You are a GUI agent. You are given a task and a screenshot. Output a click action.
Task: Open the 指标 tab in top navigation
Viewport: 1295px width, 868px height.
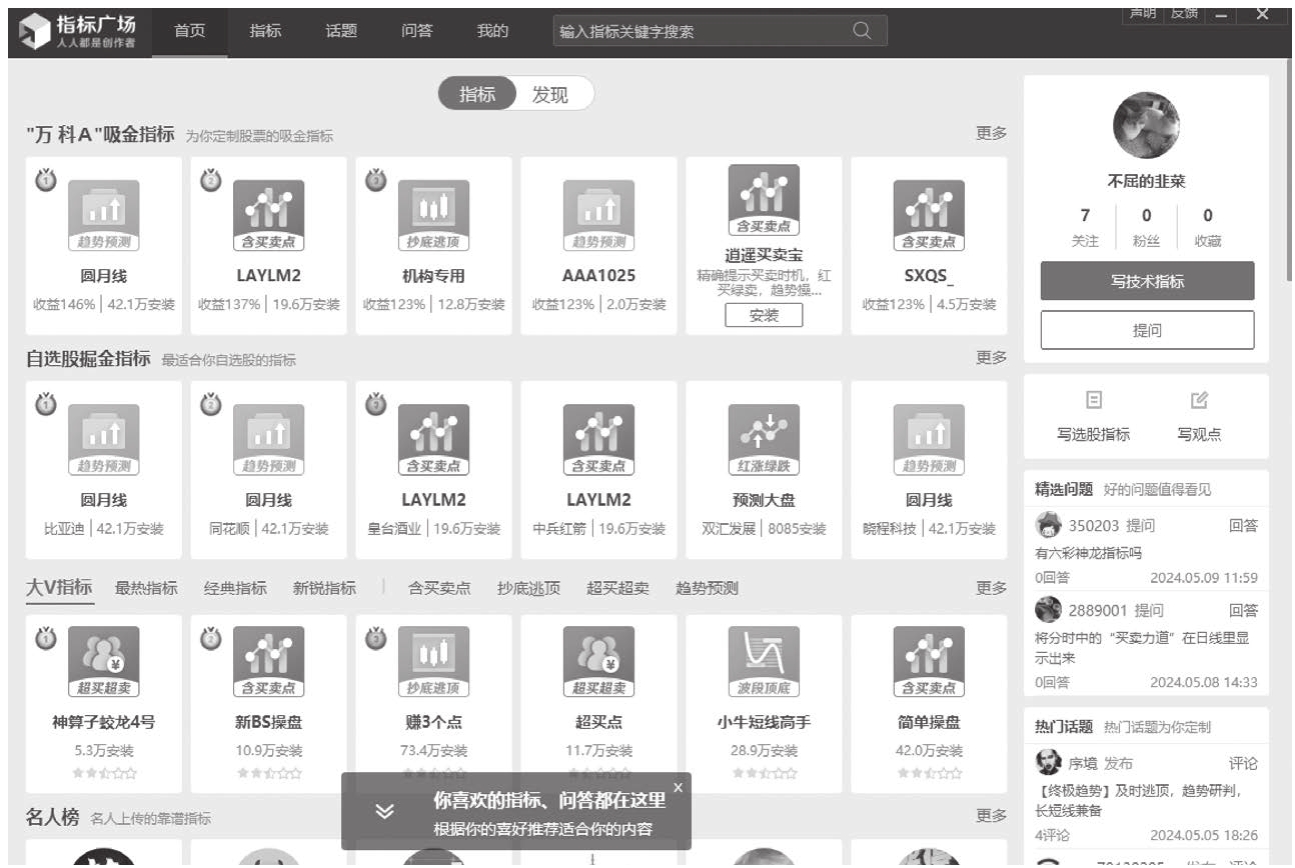click(266, 31)
